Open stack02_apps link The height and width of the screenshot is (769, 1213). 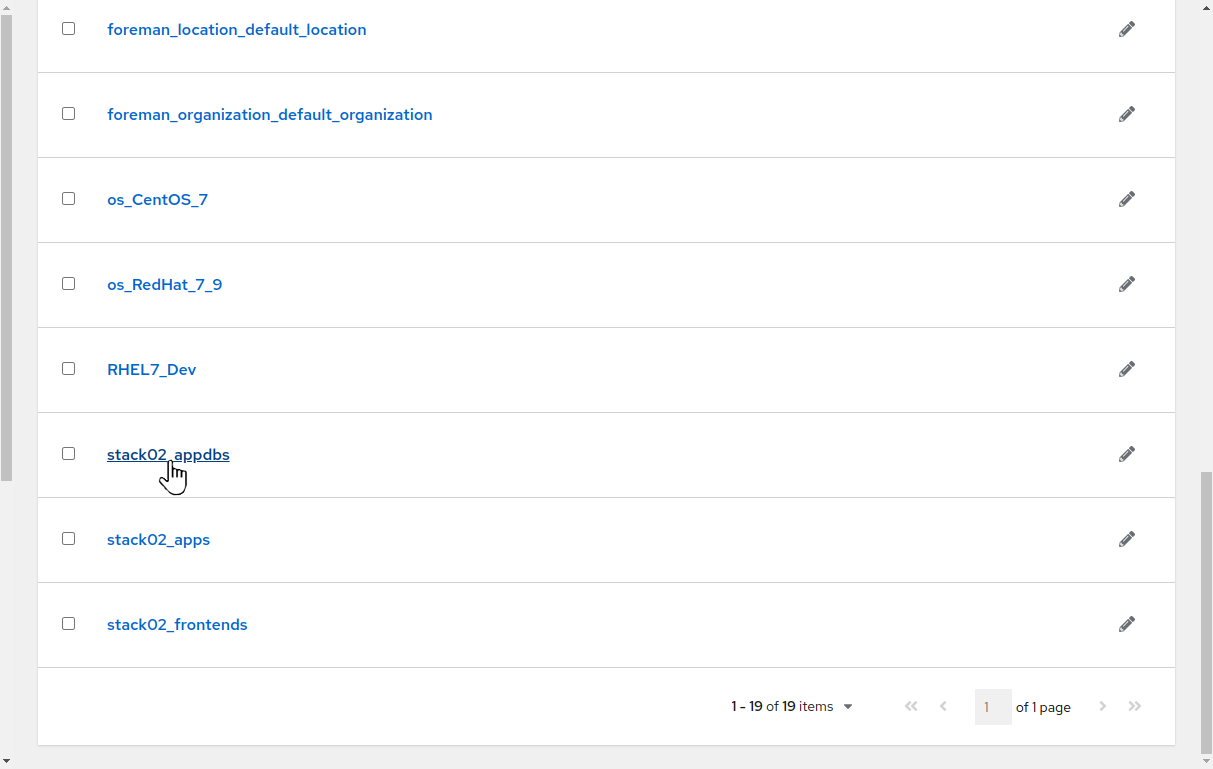pyautogui.click(x=158, y=540)
